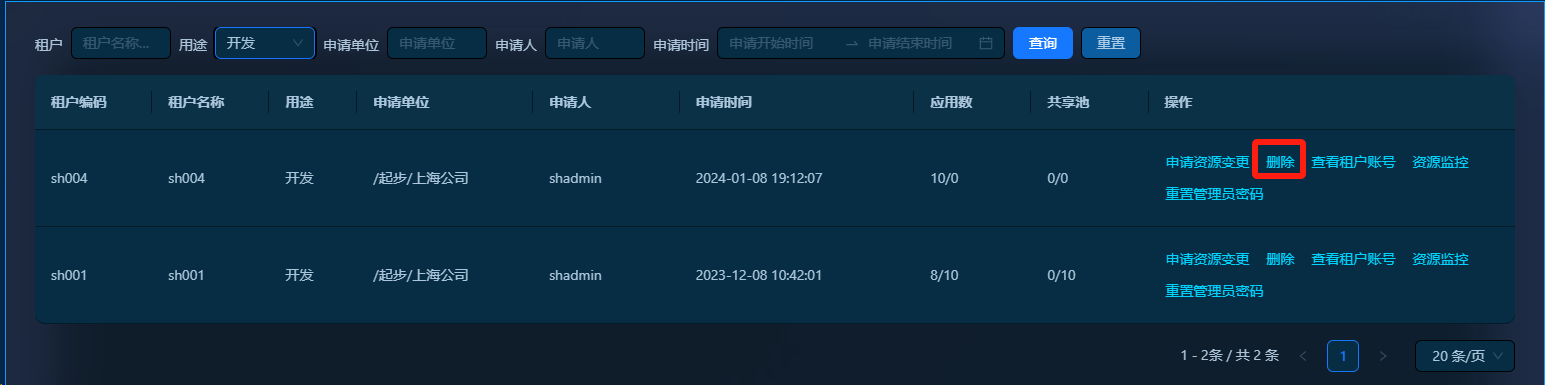Go to next page arrow
1545x385 pixels.
pos(1383,356)
